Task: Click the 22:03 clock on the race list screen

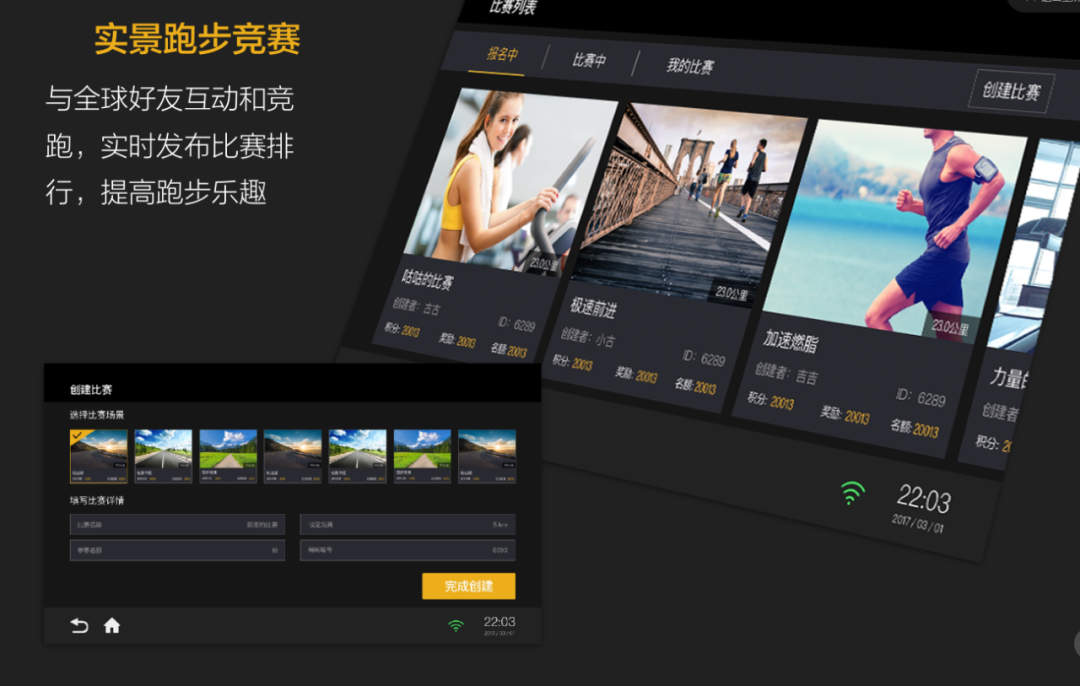Action: click(x=924, y=499)
